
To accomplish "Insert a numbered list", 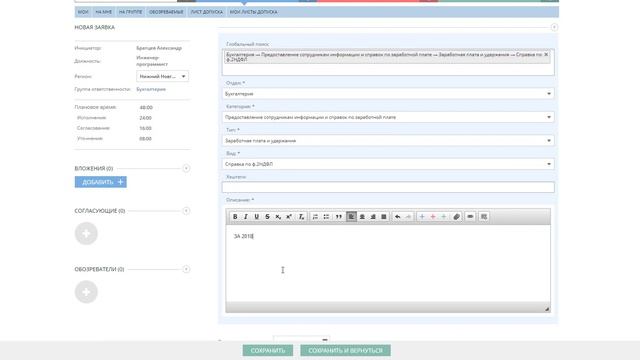I will coord(315,217).
